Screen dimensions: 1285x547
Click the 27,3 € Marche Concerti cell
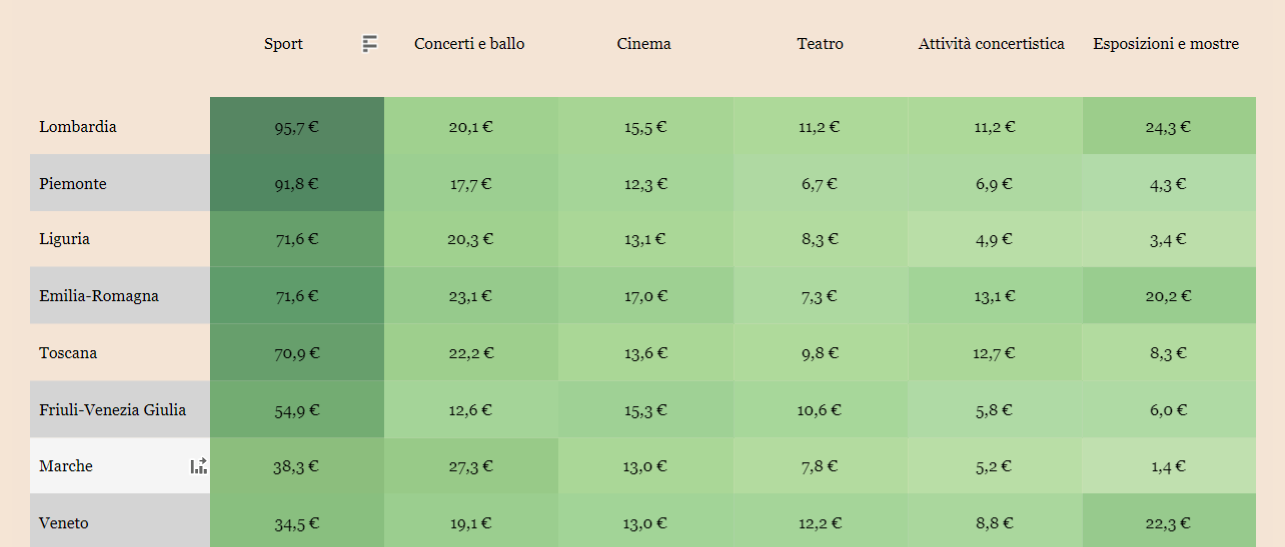point(471,466)
